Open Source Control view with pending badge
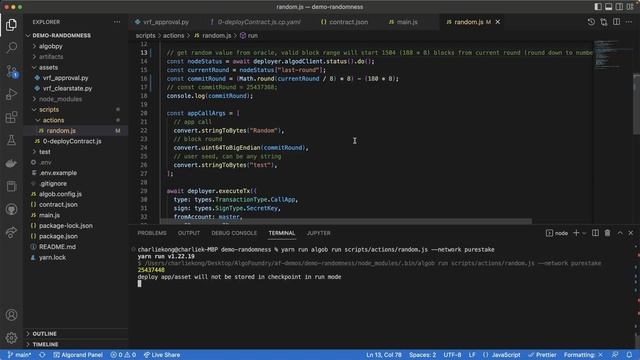This screenshot has width=640, height=360. tap(11, 71)
